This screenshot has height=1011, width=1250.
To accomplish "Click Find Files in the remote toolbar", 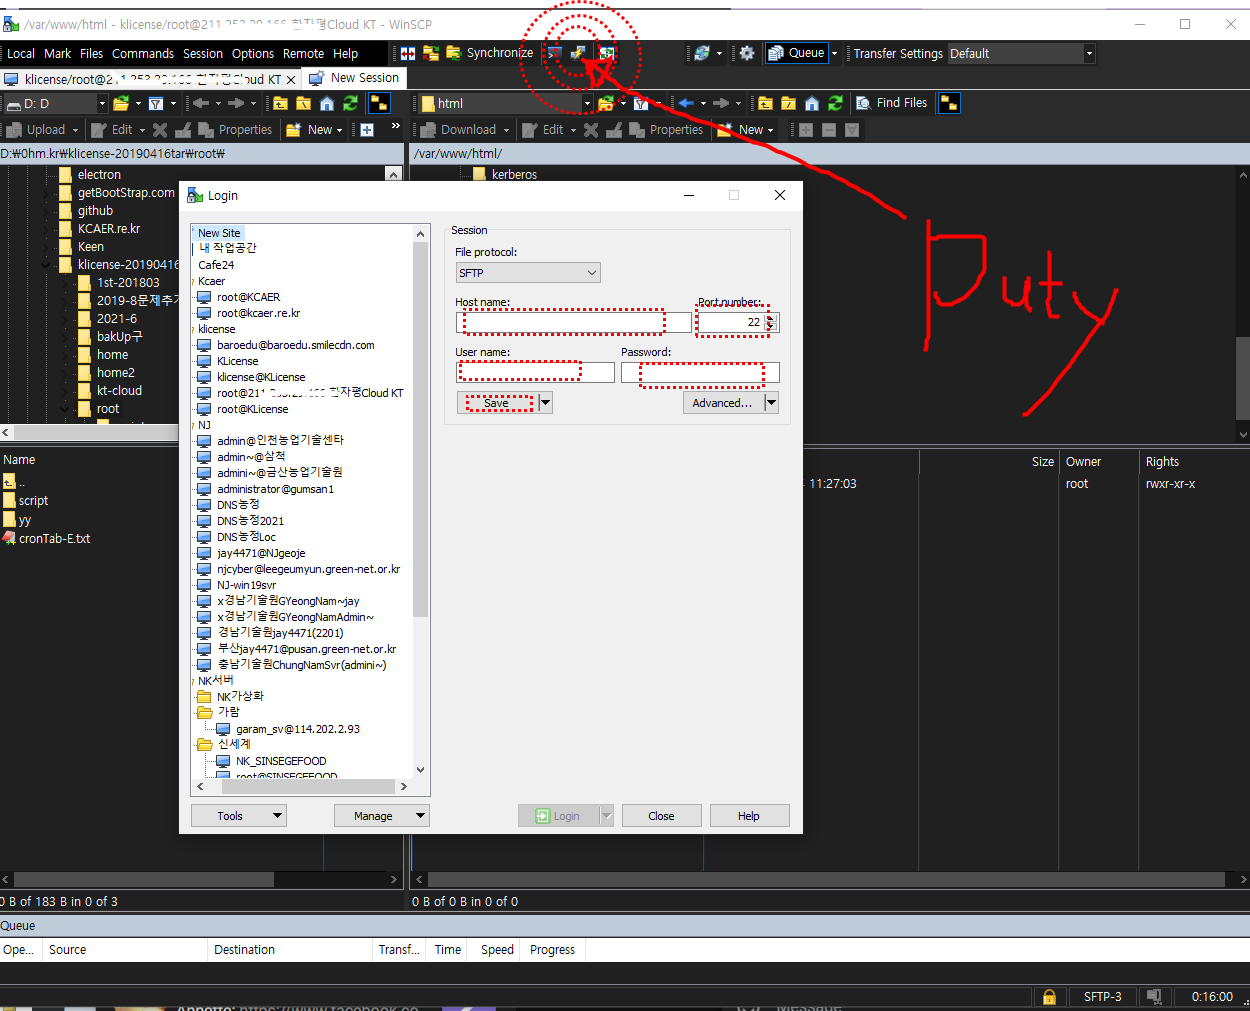I will click(892, 103).
